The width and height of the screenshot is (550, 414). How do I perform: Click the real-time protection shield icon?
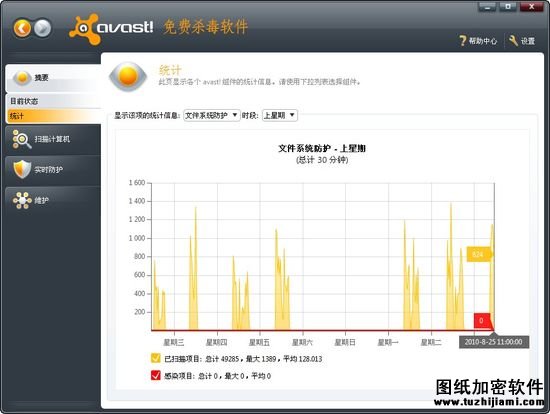[22, 169]
